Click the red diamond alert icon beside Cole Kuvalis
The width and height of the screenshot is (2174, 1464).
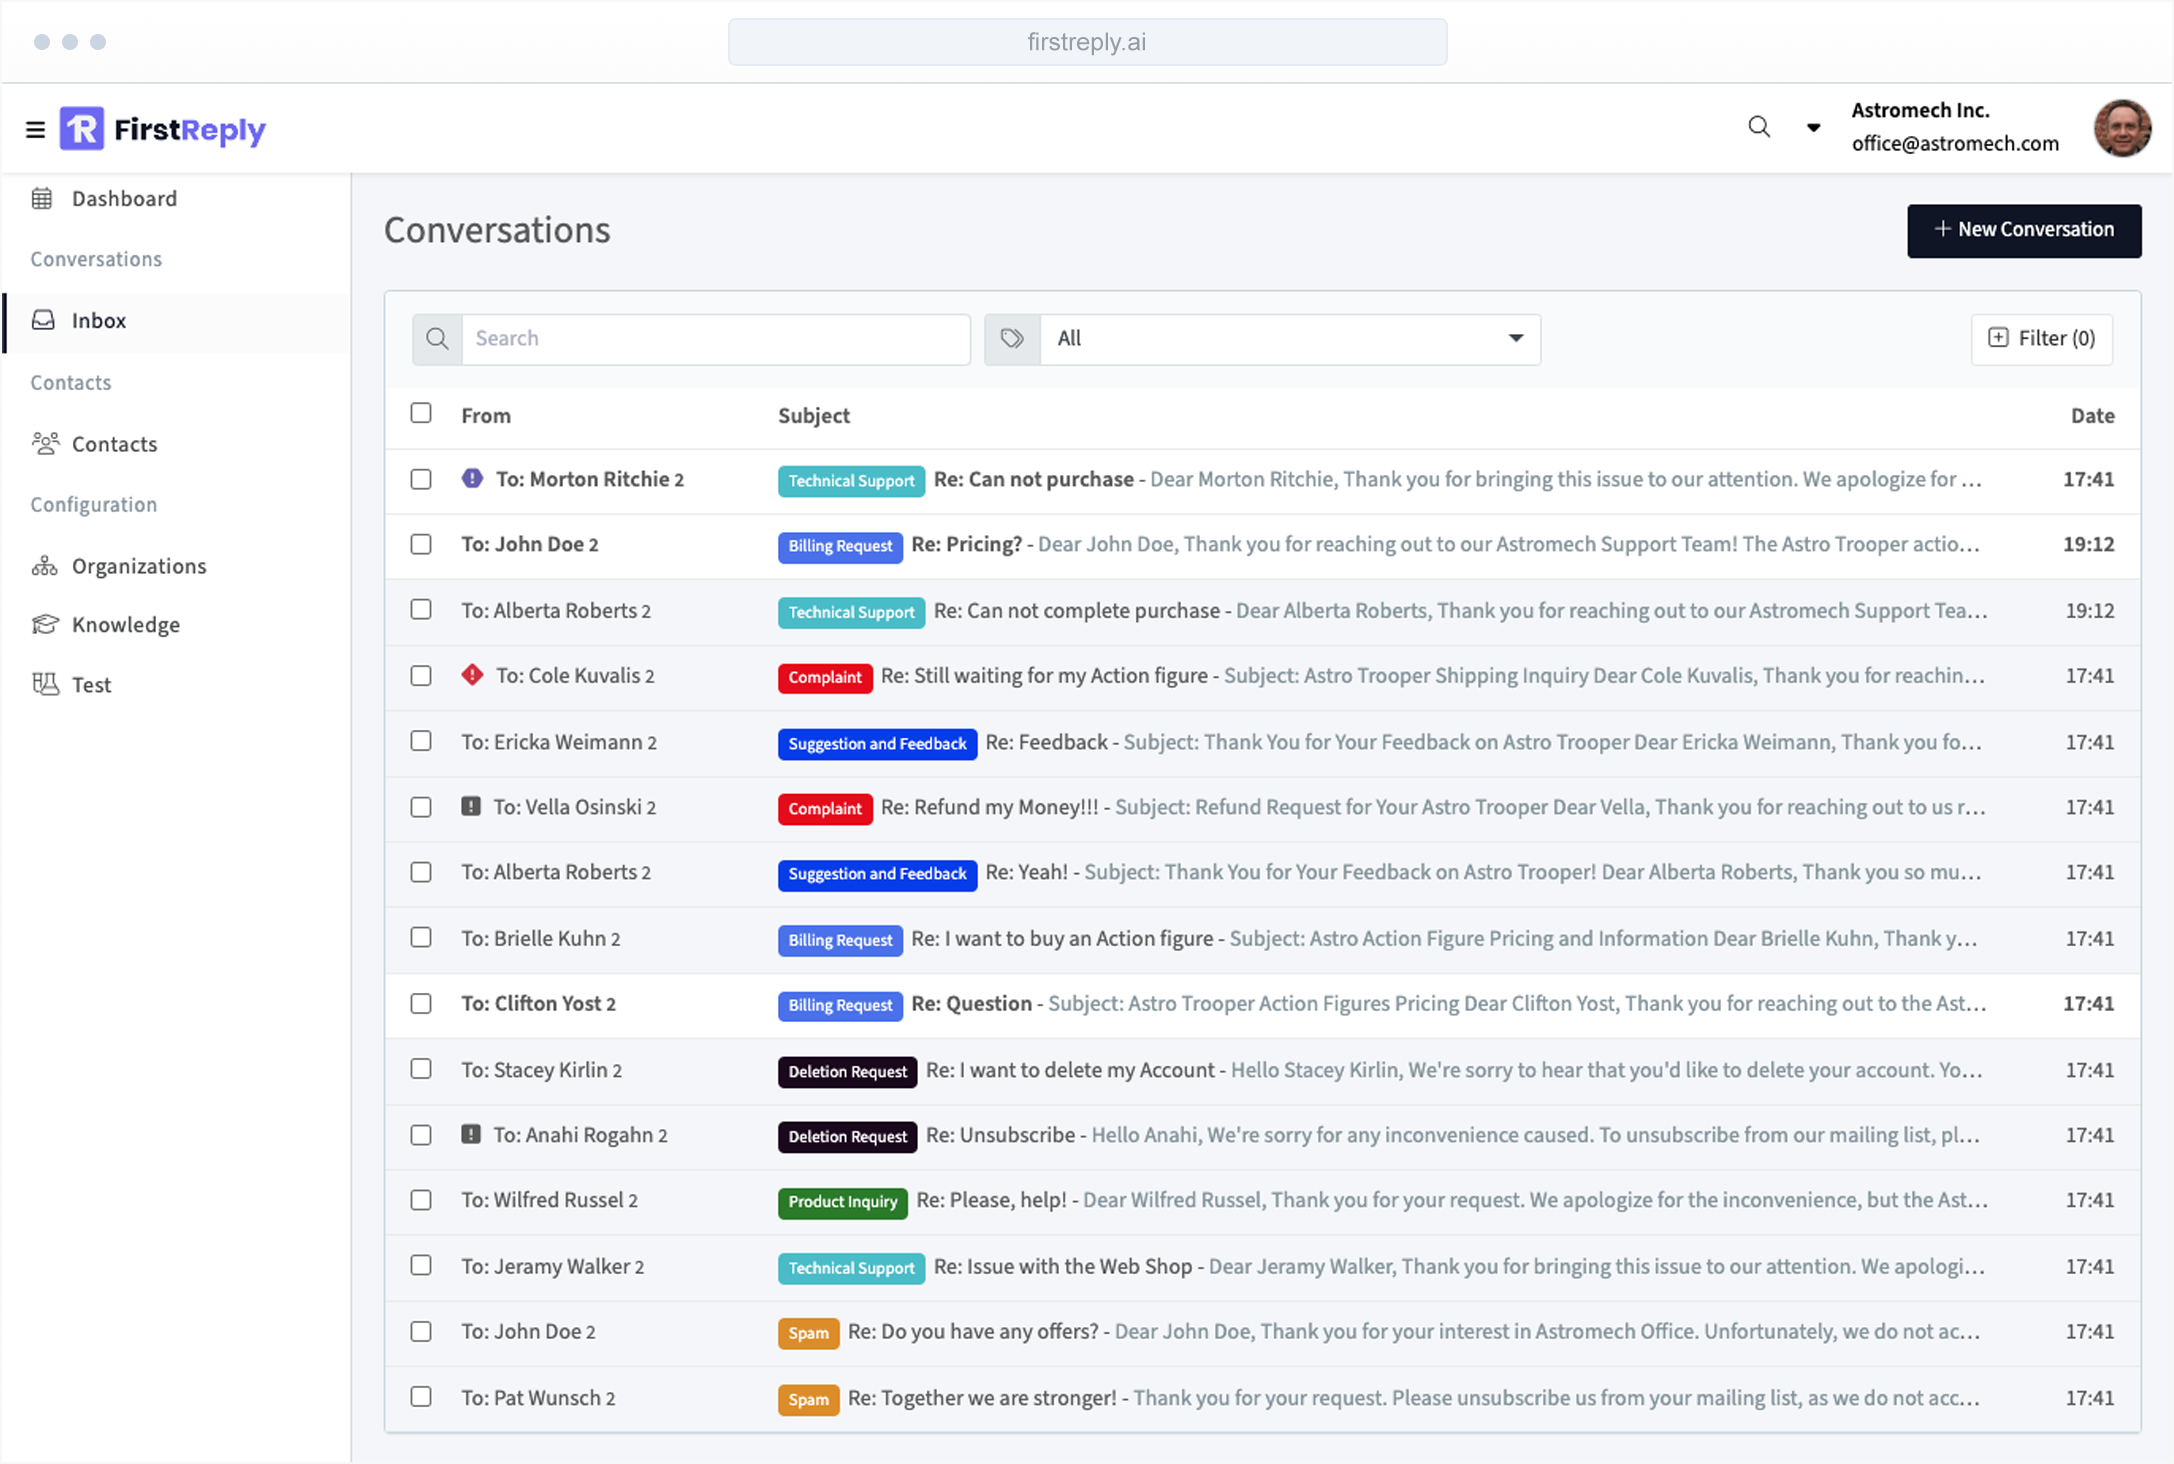[x=472, y=675]
